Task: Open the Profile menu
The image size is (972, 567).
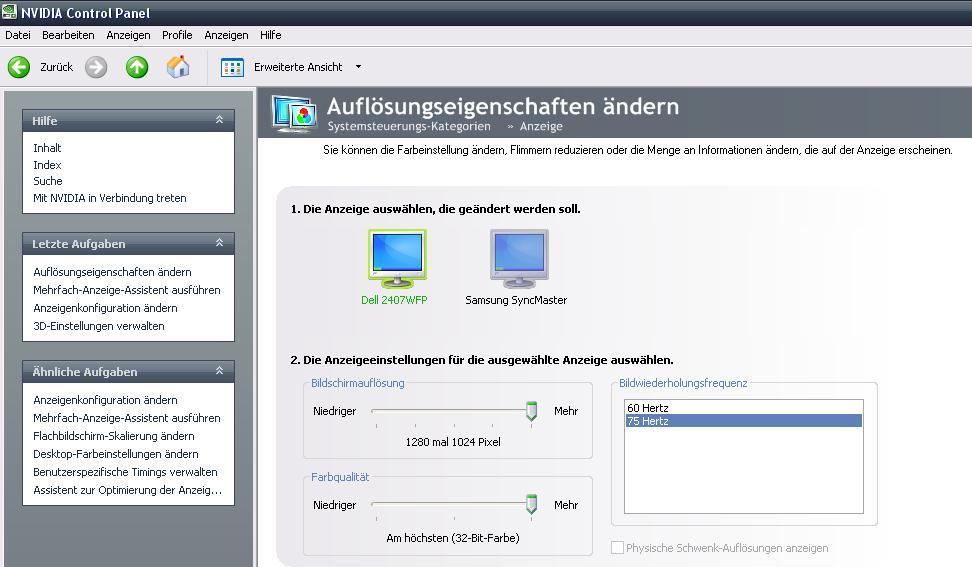Action: [177, 35]
